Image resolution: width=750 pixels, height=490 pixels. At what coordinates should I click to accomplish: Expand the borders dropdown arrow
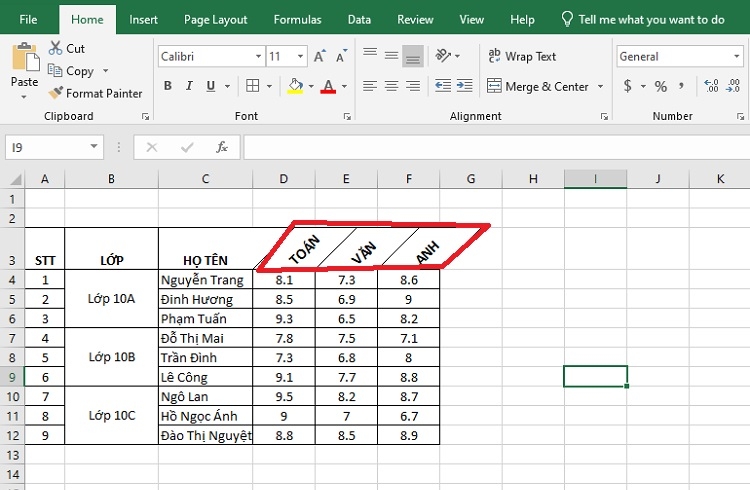pos(269,87)
